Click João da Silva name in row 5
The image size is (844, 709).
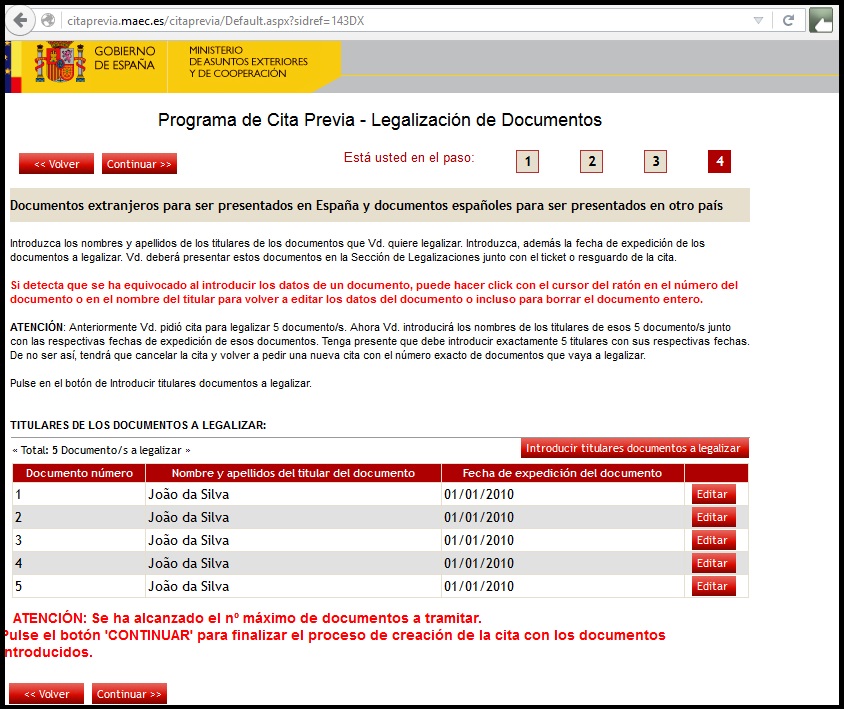coord(189,587)
